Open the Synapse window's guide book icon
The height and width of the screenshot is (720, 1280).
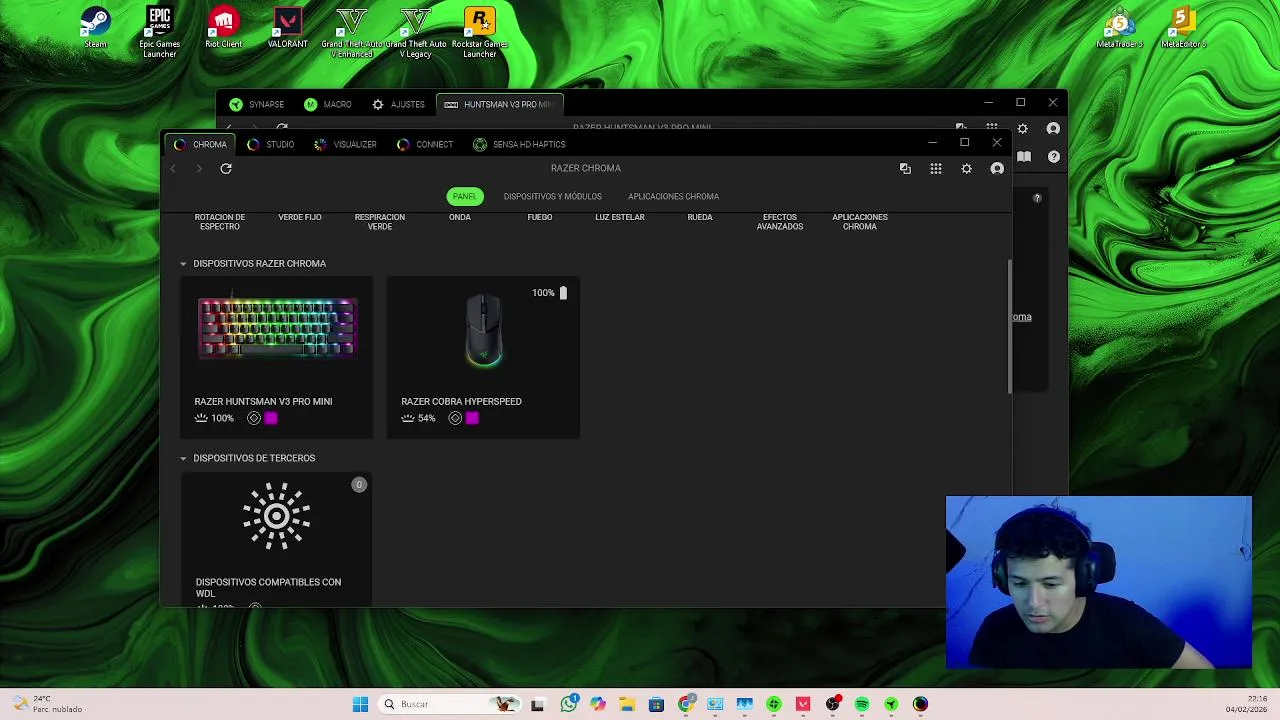(x=1024, y=157)
